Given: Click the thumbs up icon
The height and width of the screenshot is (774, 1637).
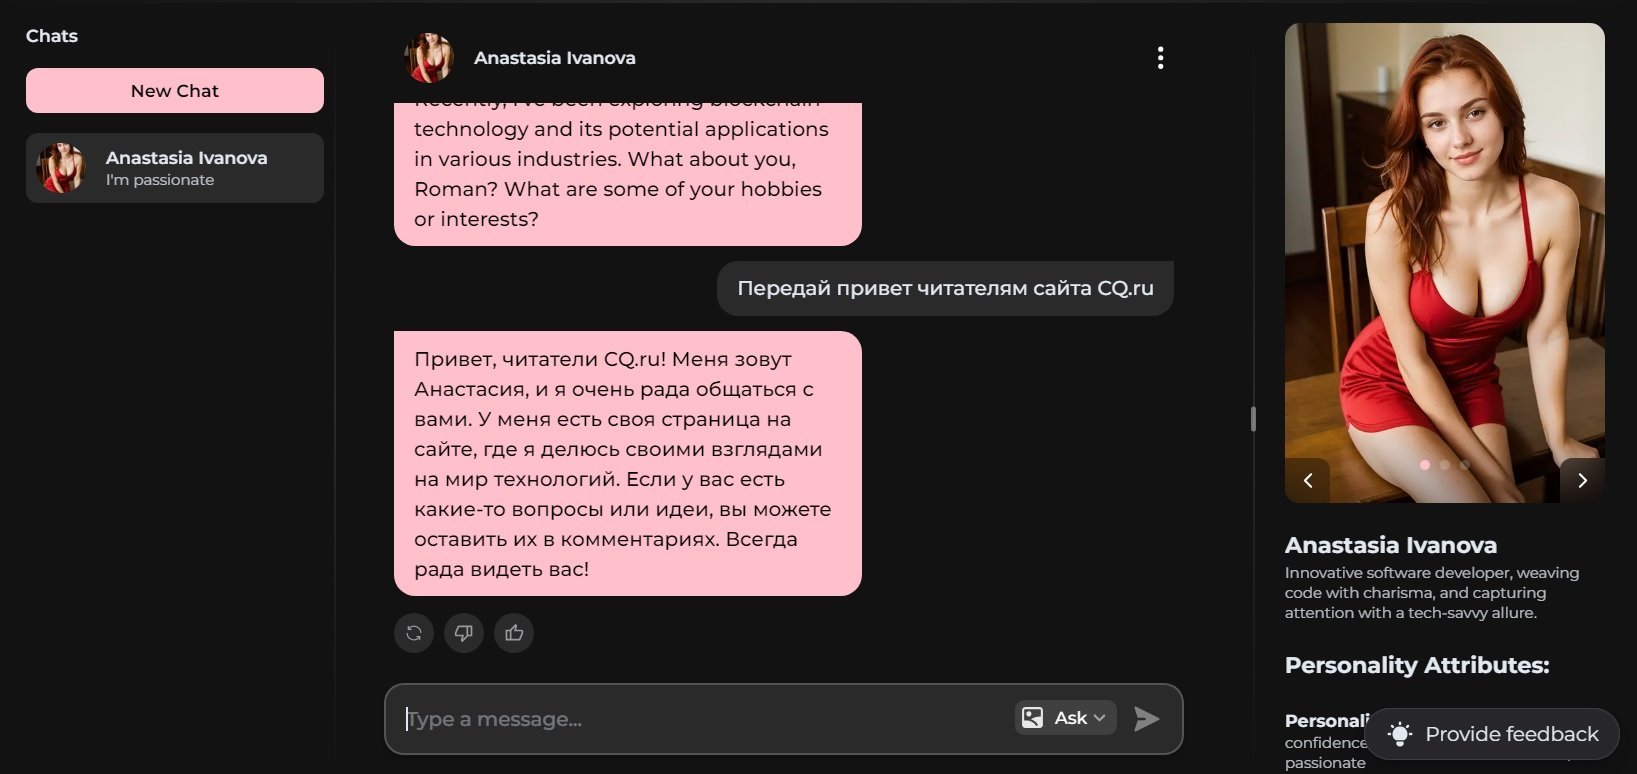Looking at the screenshot, I should point(514,633).
